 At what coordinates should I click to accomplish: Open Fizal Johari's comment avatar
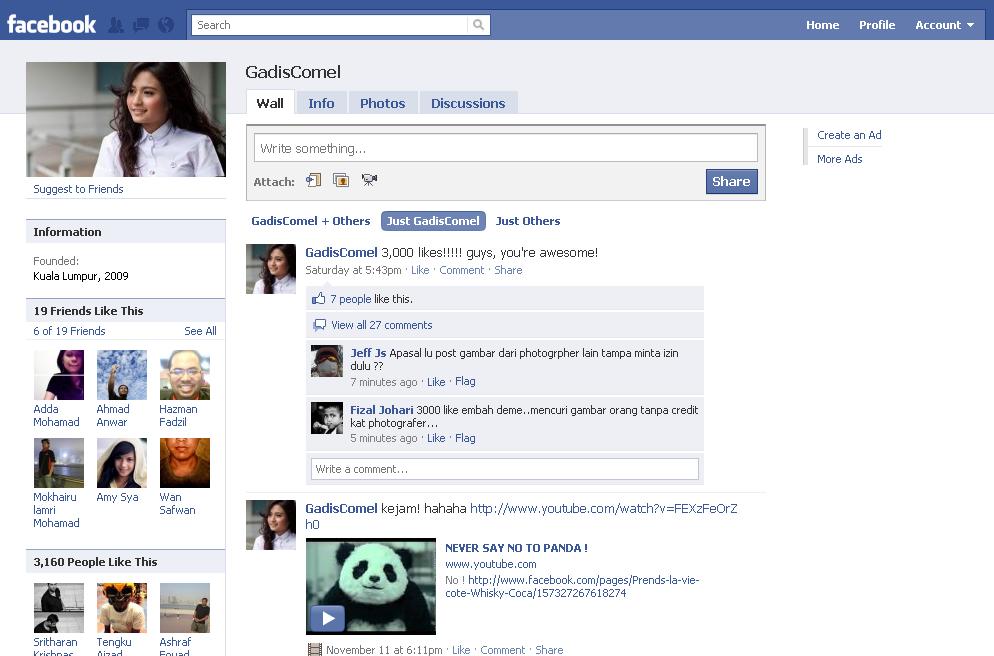pyautogui.click(x=326, y=418)
